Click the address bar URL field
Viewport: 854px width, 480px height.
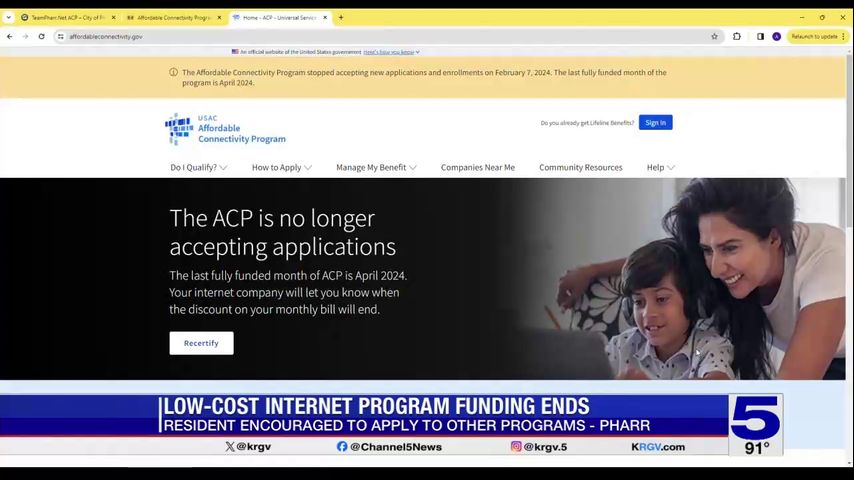click(381, 37)
